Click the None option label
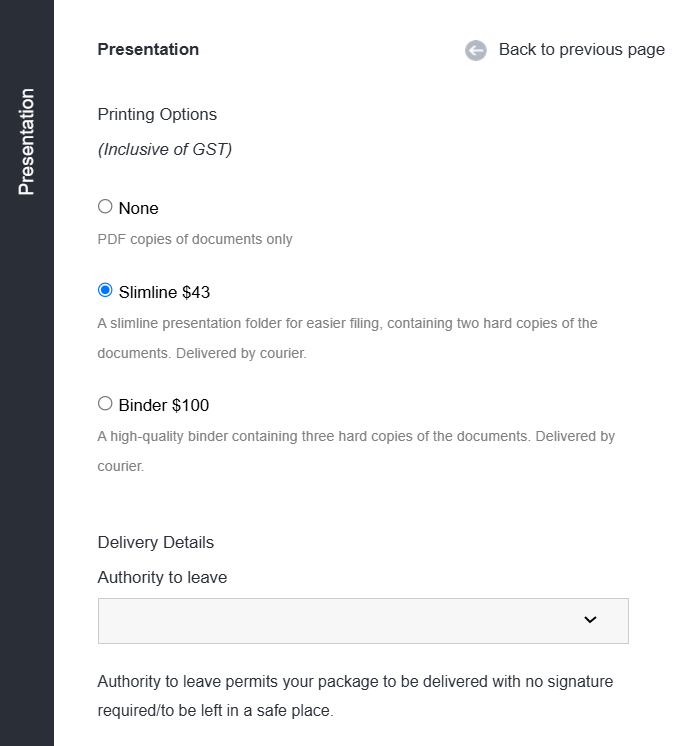Screen dimensions: 684x746 pyautogui.click(x=138, y=208)
